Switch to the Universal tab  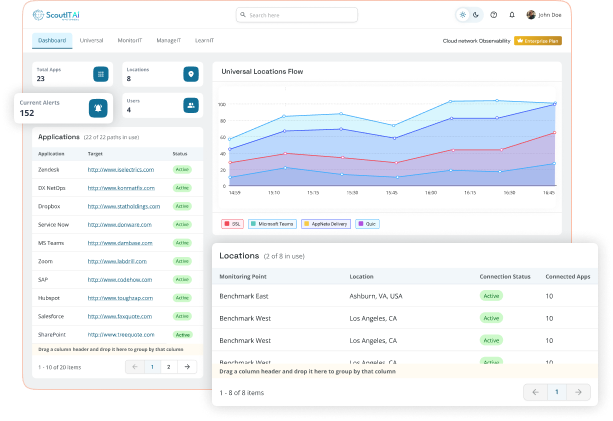91,41
